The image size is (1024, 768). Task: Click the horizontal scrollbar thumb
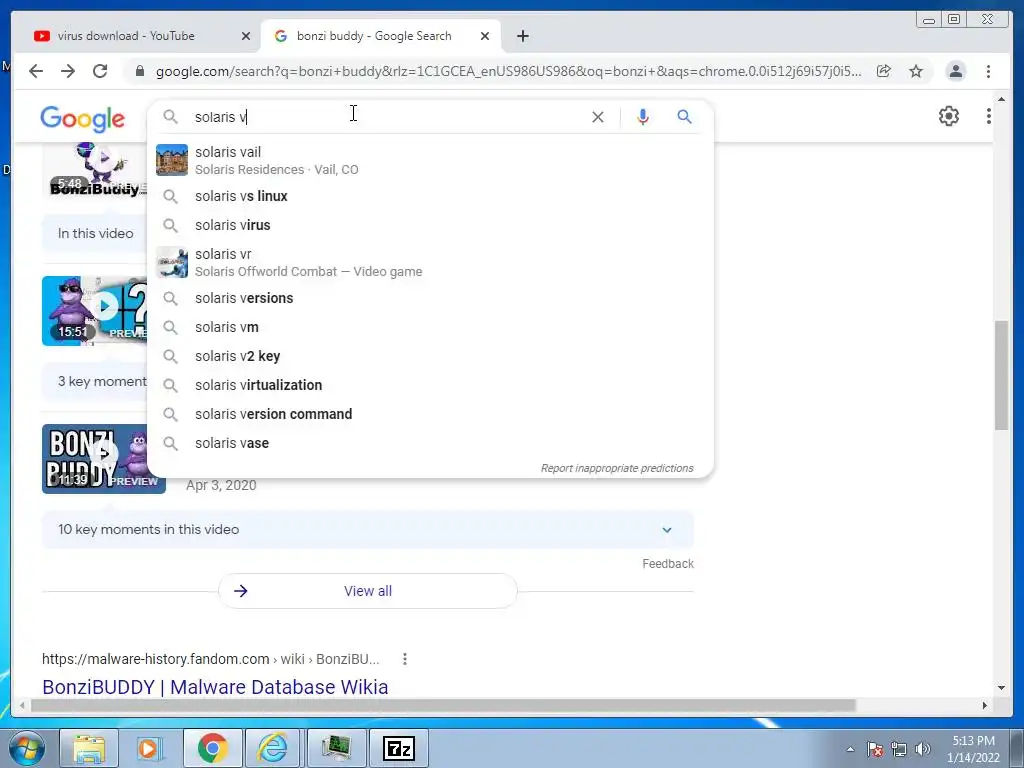(443, 705)
